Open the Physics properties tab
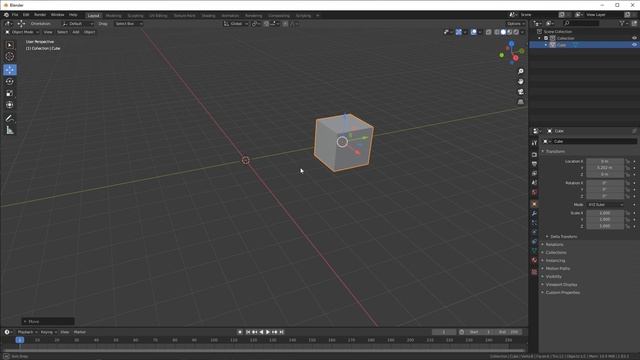640x360 pixels. (x=534, y=232)
